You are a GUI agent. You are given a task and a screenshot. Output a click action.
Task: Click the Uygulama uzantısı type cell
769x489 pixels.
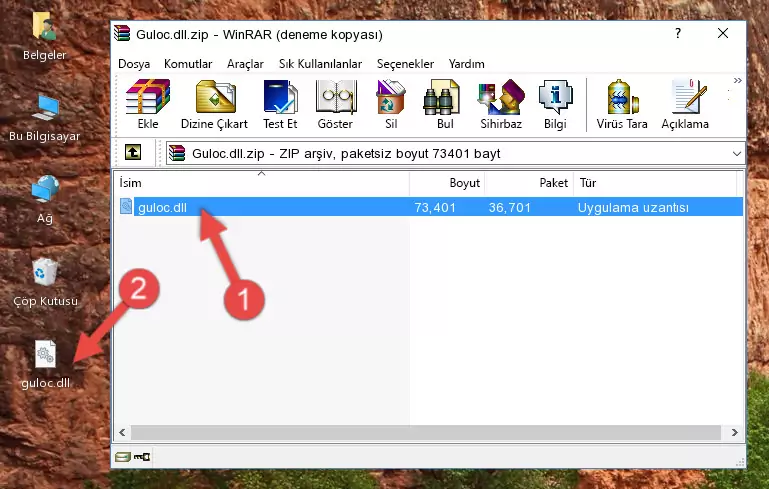point(633,207)
